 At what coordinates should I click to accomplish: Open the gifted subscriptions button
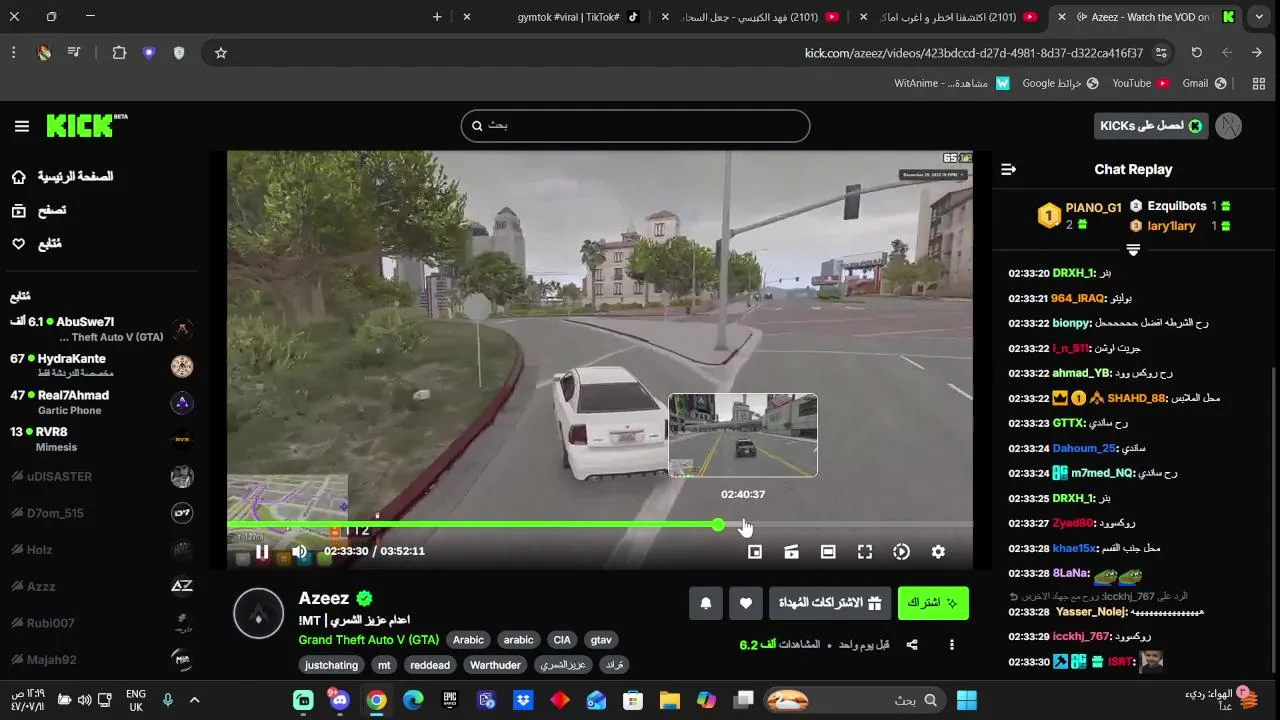coord(830,603)
